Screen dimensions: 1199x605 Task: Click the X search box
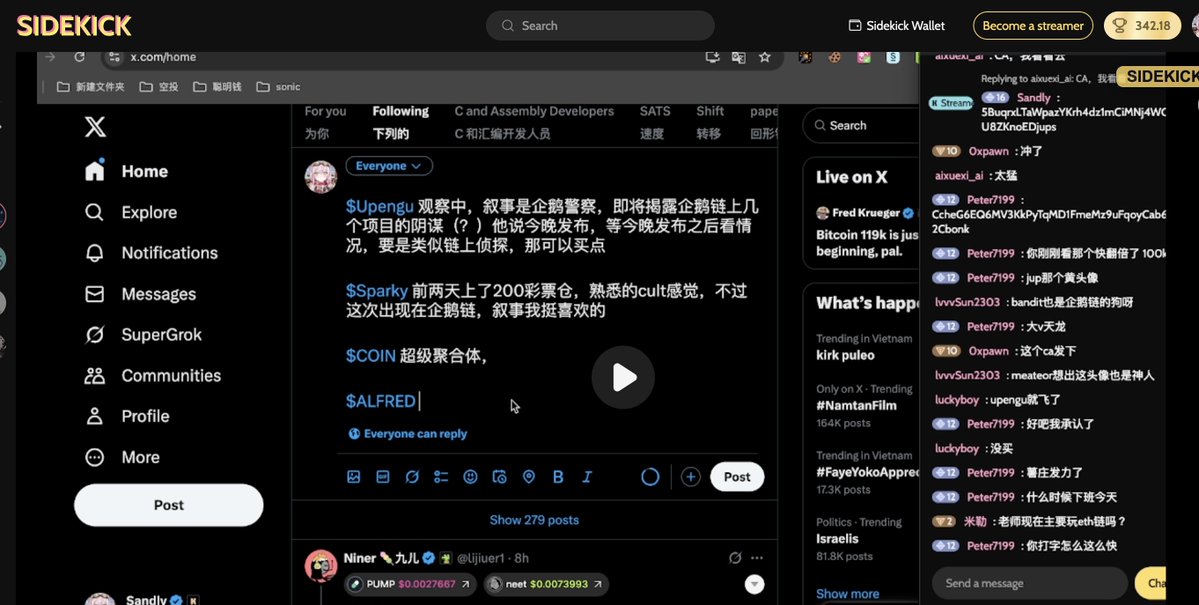(861, 125)
